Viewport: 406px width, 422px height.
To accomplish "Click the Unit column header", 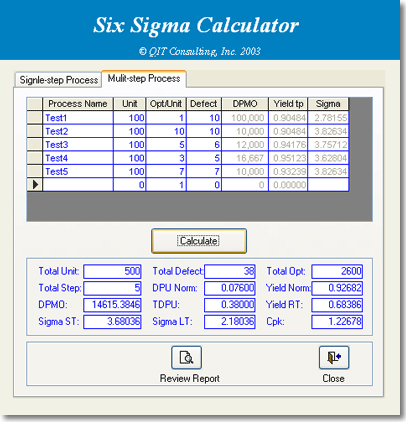I will [x=130, y=104].
